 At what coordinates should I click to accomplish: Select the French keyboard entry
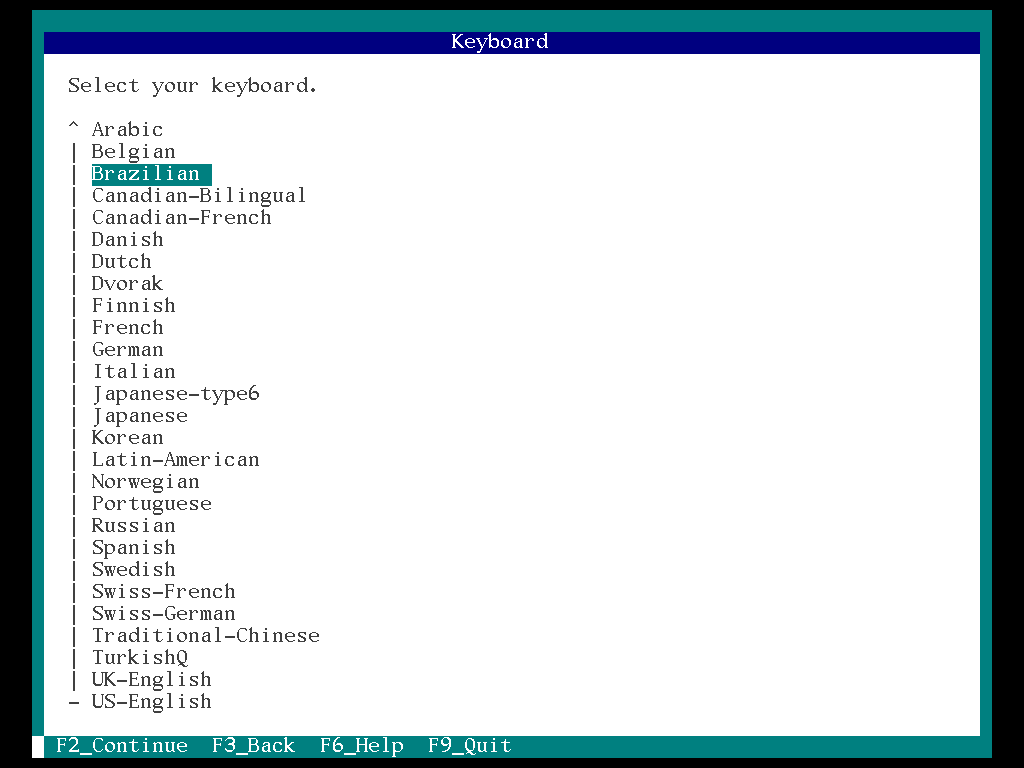(127, 327)
